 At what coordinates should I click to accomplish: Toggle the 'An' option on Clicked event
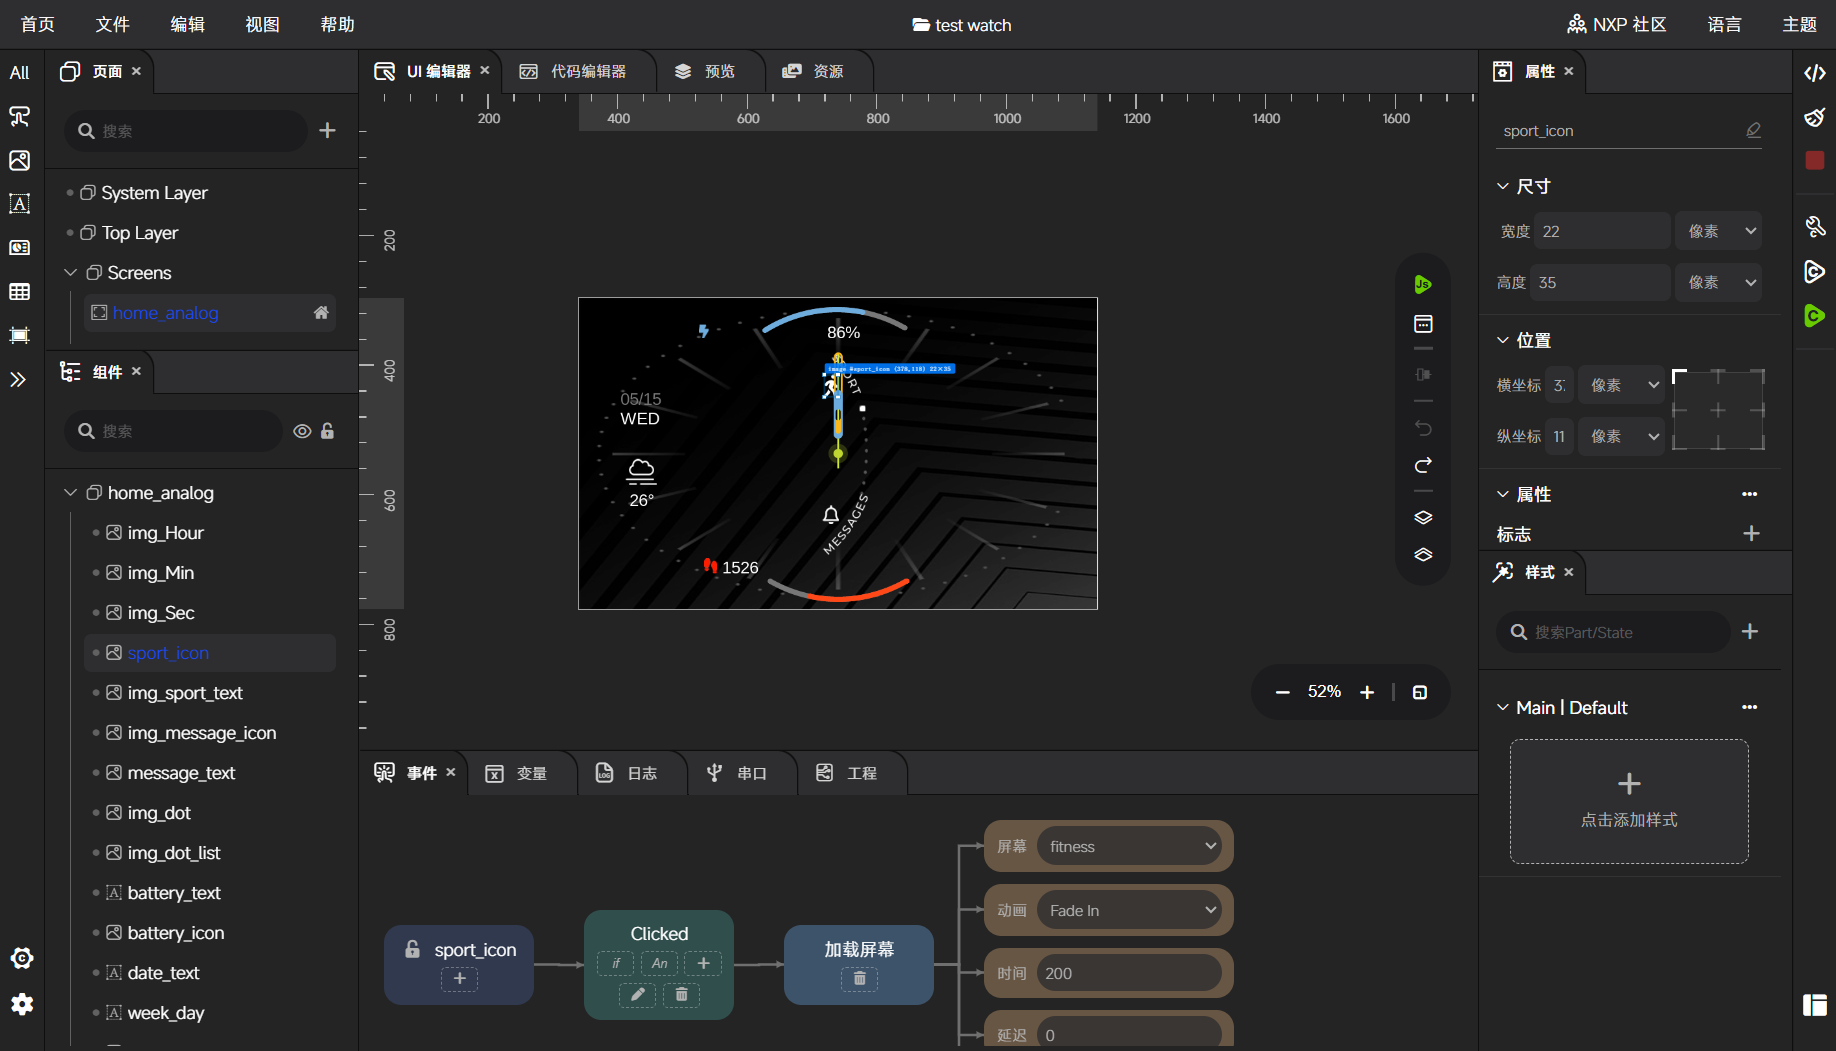click(659, 963)
